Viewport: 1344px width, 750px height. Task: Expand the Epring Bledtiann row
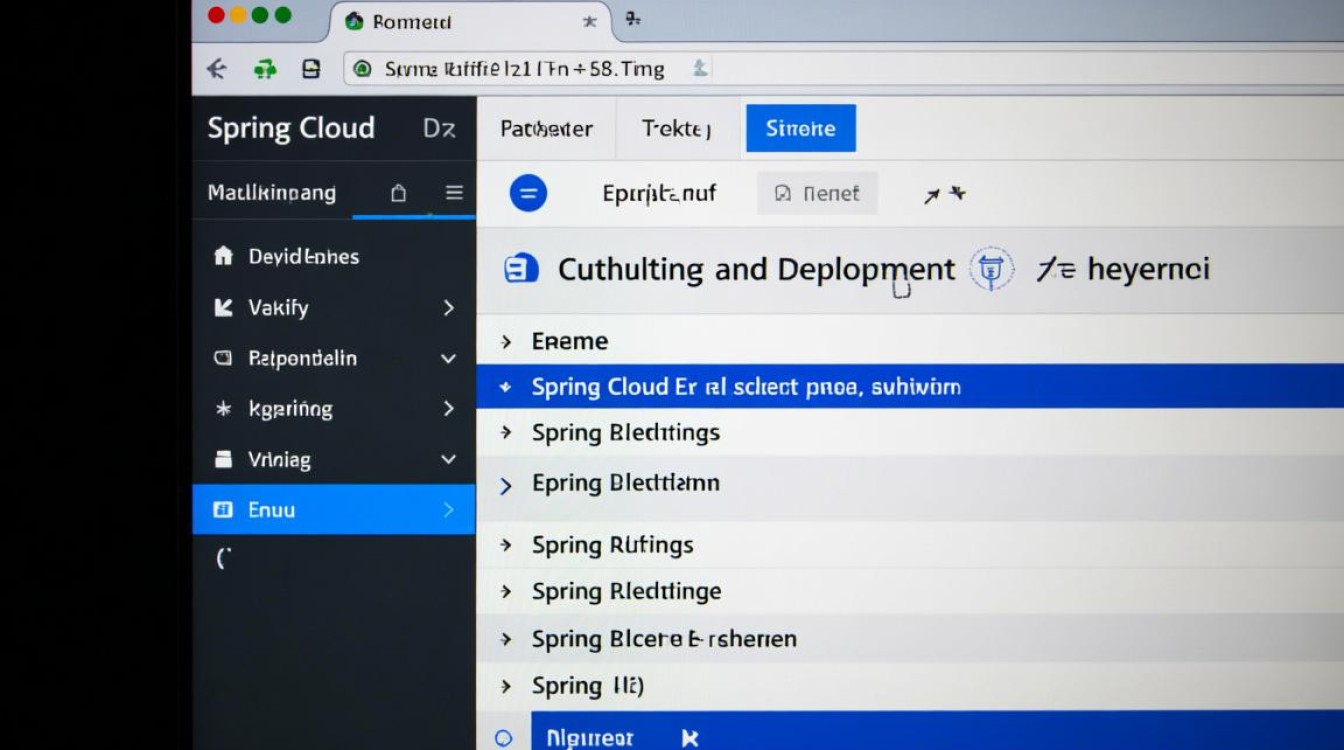pos(506,486)
